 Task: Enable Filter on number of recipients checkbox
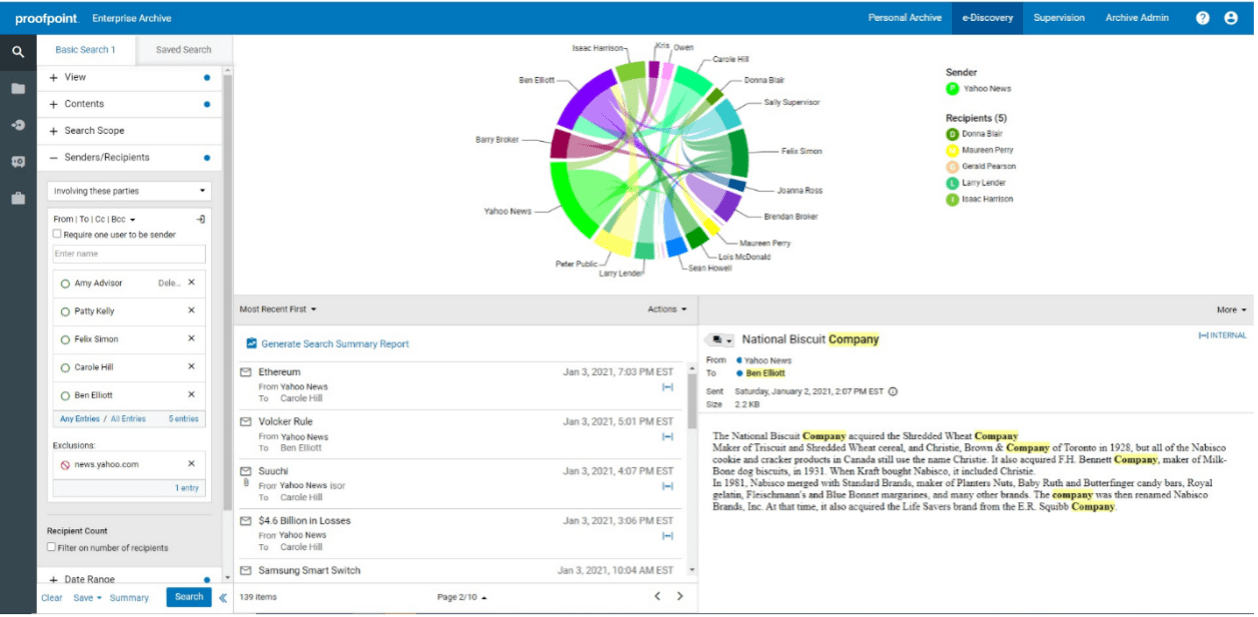tap(52, 547)
